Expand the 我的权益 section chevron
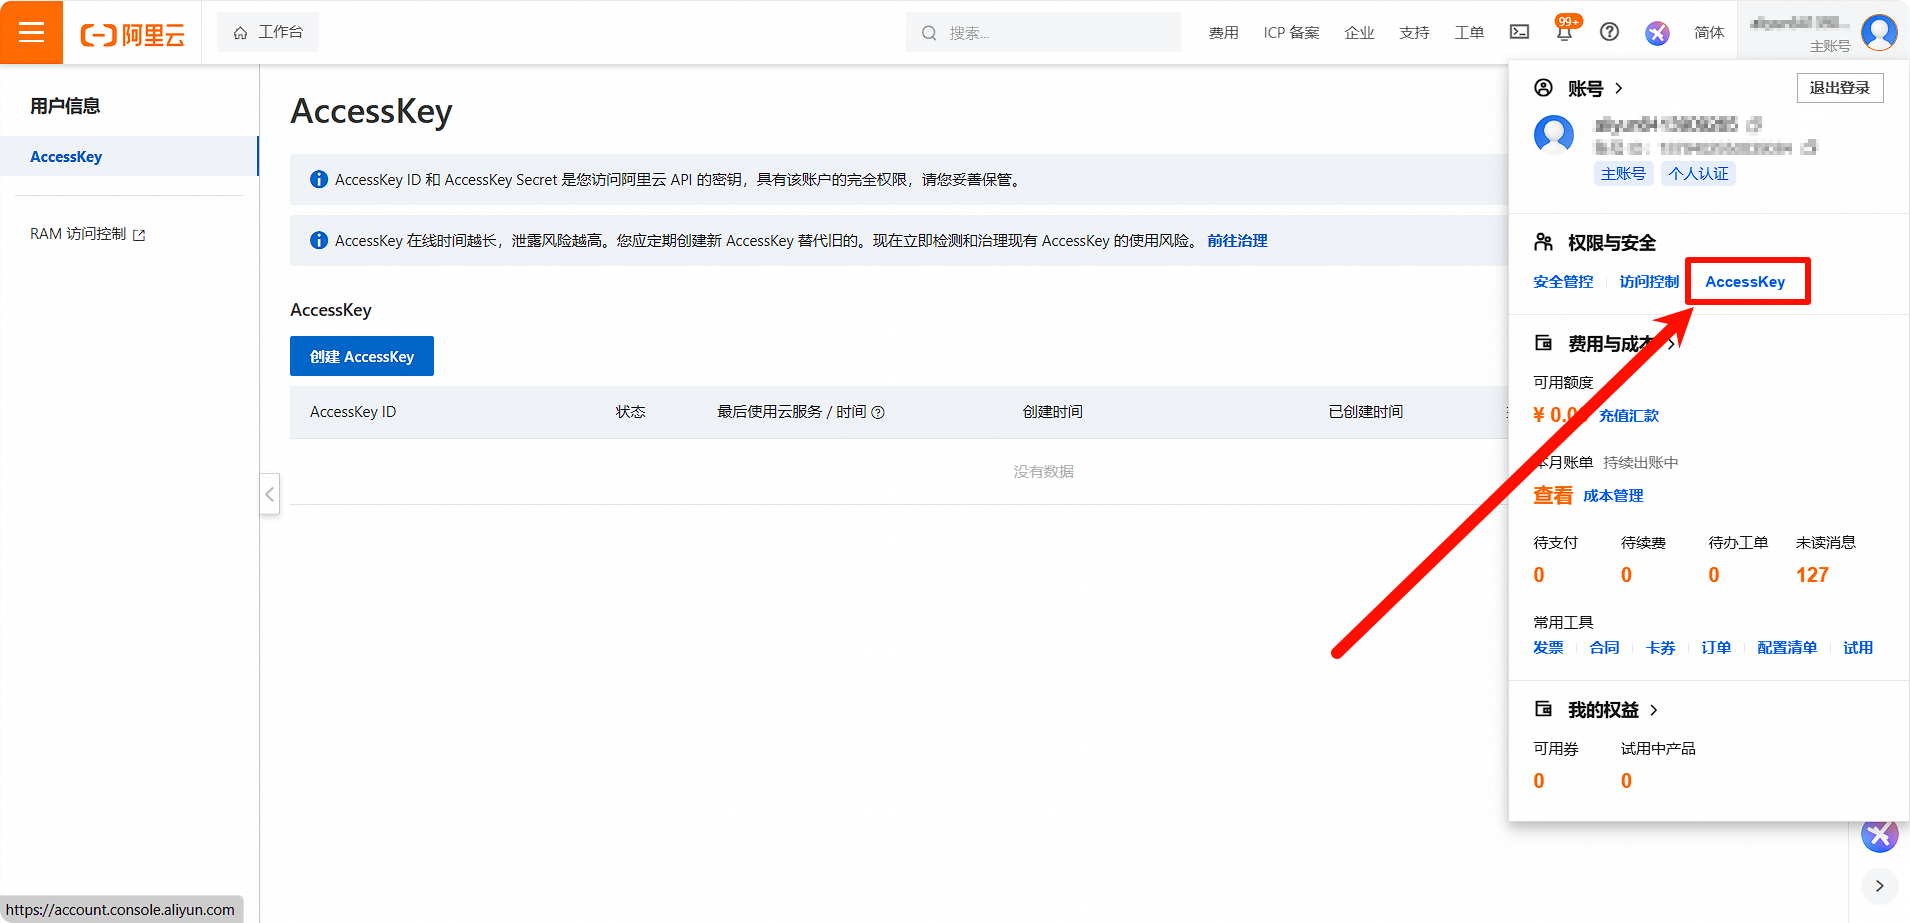 pos(1654,710)
